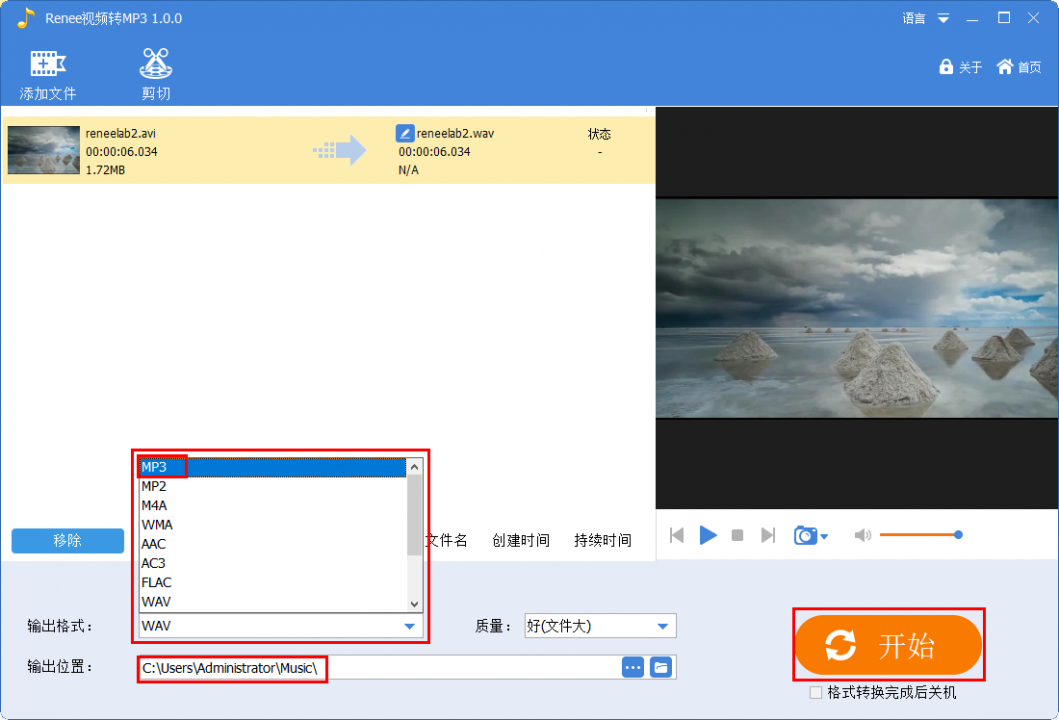
Task: Click the skip to previous playback button
Action: (677, 536)
